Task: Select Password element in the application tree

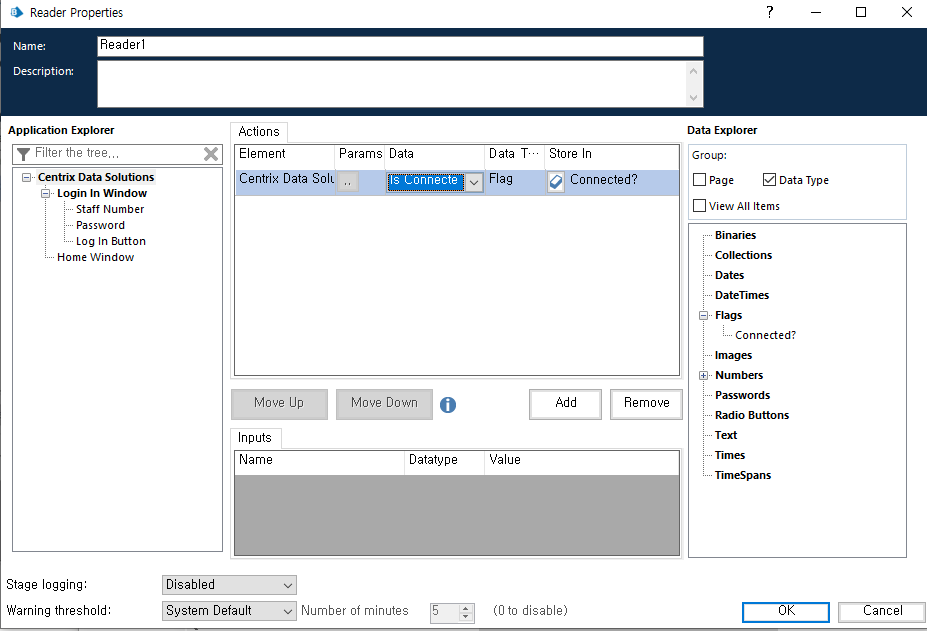Action: tap(101, 225)
